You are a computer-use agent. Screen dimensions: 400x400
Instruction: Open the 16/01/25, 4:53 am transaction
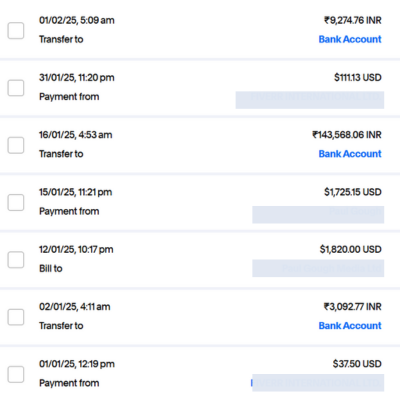coord(76,135)
